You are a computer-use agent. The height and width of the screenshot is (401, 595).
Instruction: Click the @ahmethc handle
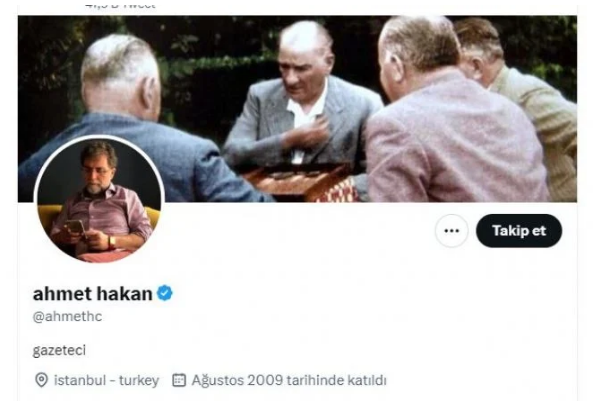[x=68, y=316]
